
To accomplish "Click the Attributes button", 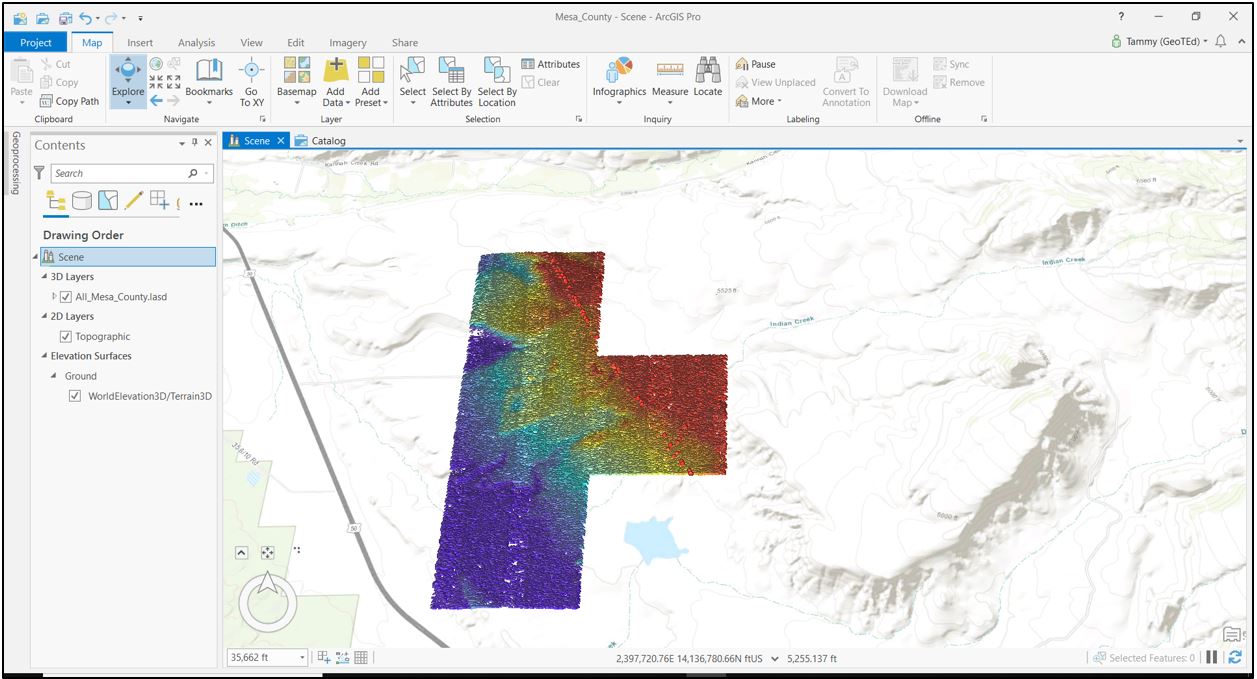I will (550, 64).
